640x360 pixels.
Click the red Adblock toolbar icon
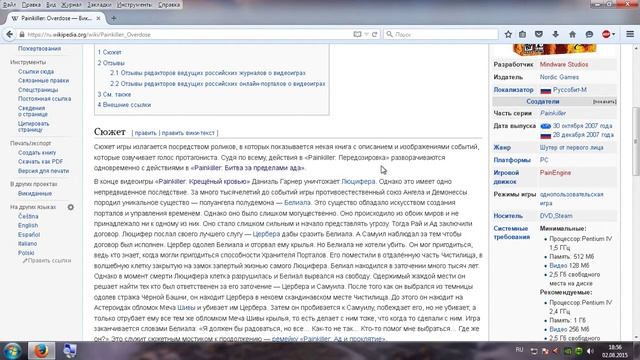point(606,34)
